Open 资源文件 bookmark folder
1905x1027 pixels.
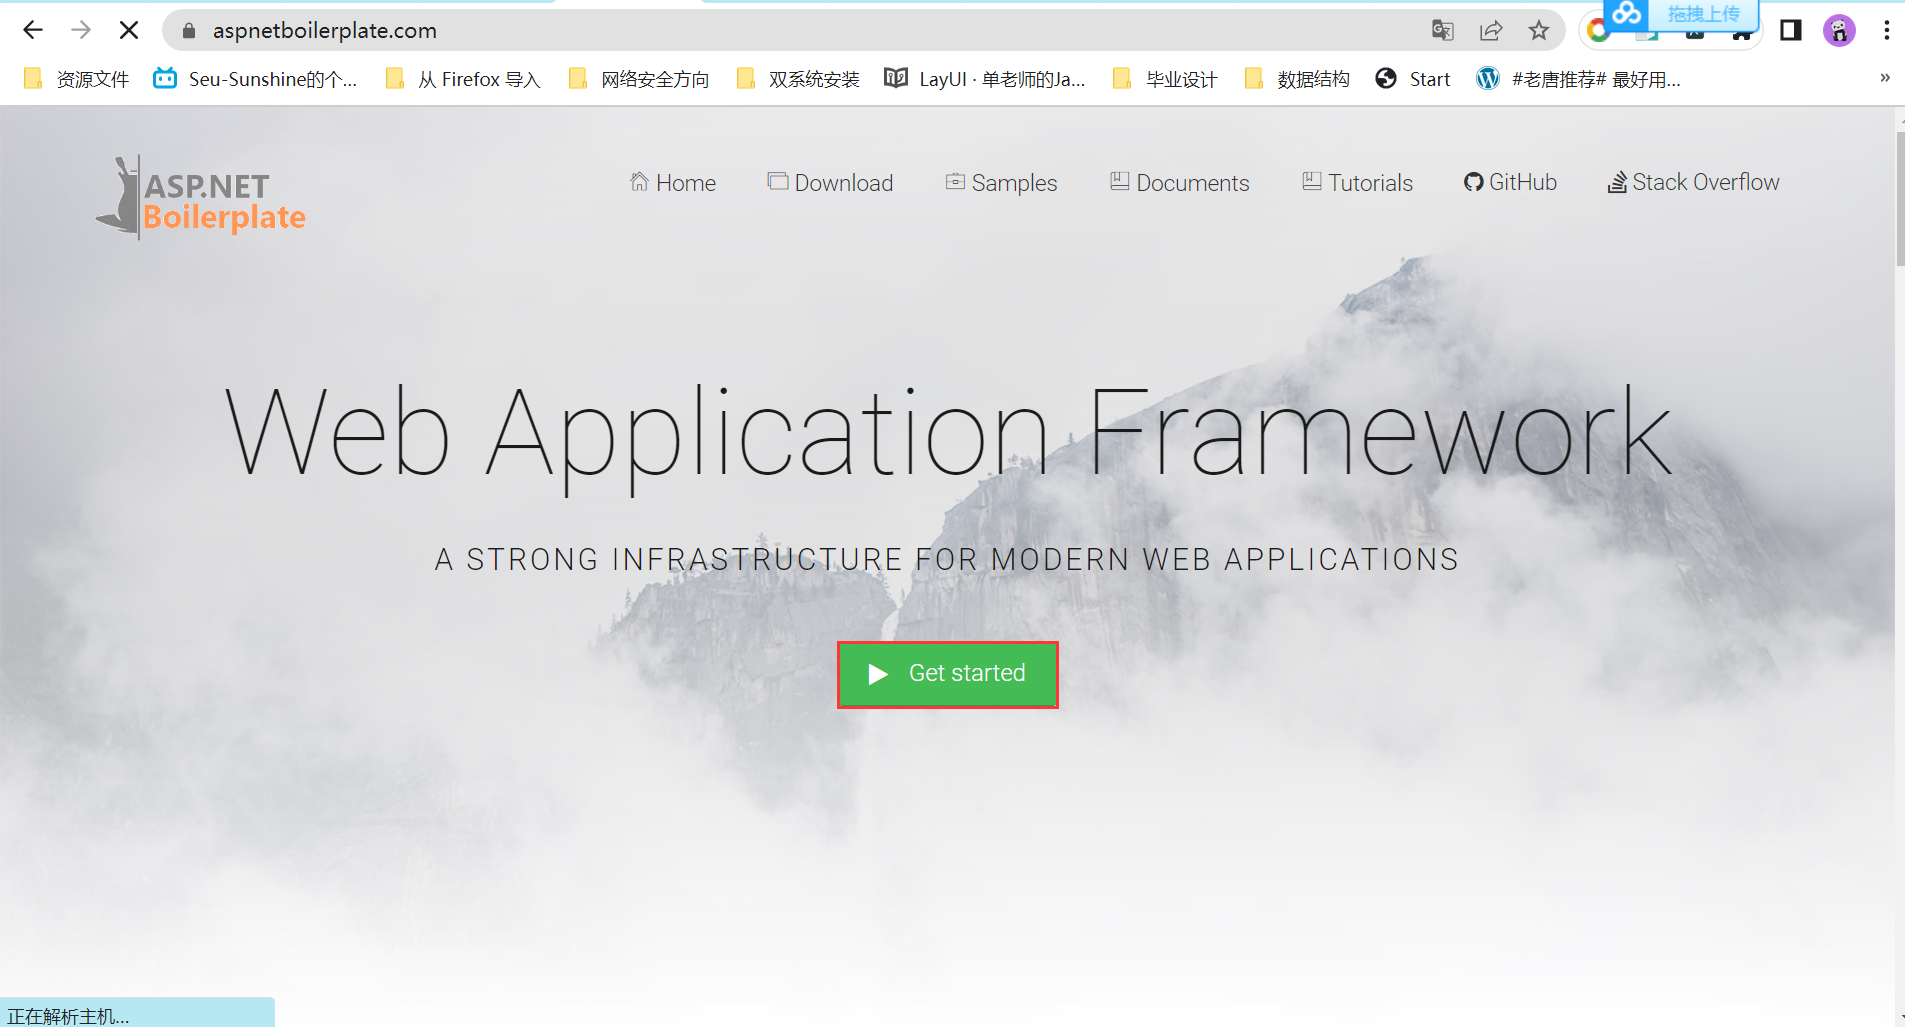click(76, 79)
